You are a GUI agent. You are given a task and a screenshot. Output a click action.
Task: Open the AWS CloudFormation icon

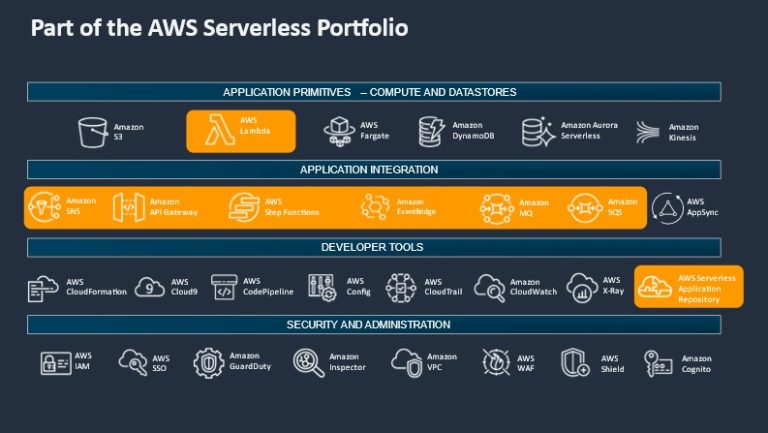[43, 288]
